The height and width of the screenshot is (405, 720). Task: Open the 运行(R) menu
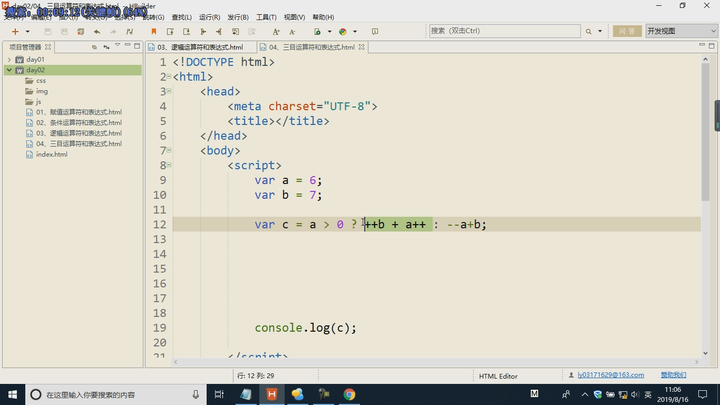coord(209,17)
